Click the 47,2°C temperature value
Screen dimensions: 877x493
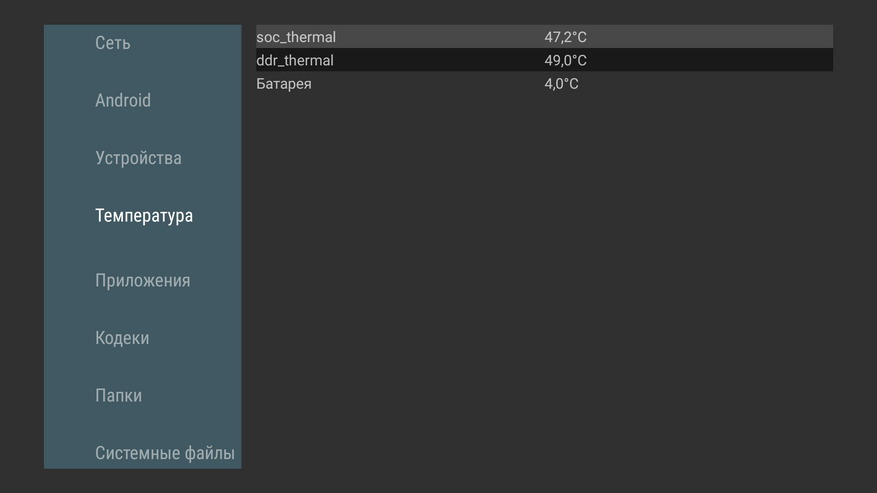coord(565,37)
